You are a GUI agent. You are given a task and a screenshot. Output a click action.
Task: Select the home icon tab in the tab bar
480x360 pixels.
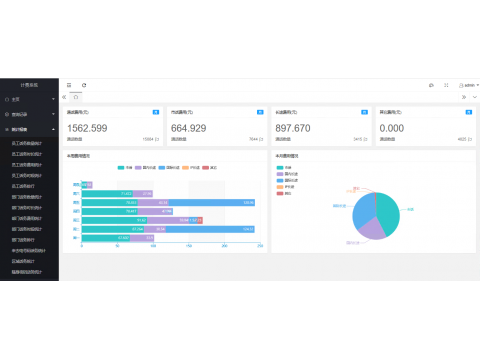tap(76, 97)
